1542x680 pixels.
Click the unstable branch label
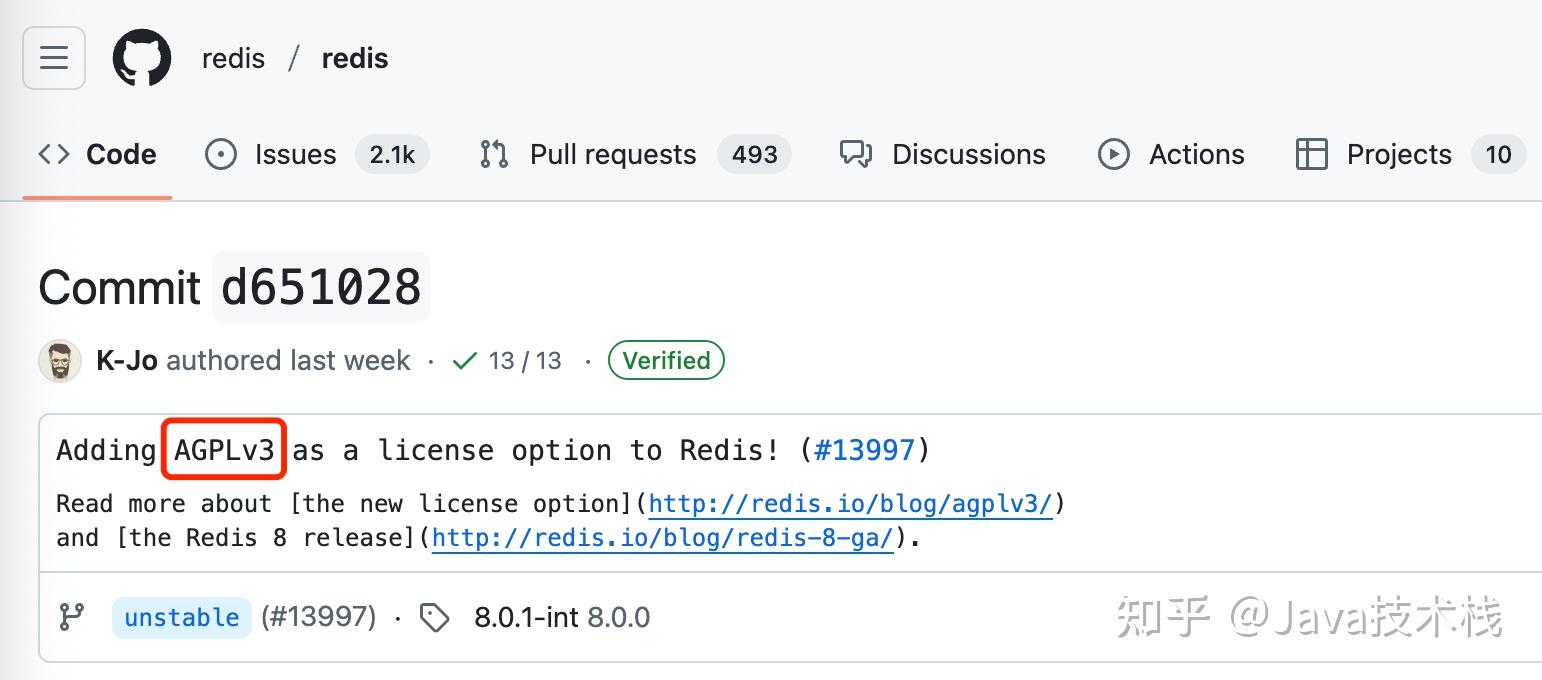[x=181, y=617]
